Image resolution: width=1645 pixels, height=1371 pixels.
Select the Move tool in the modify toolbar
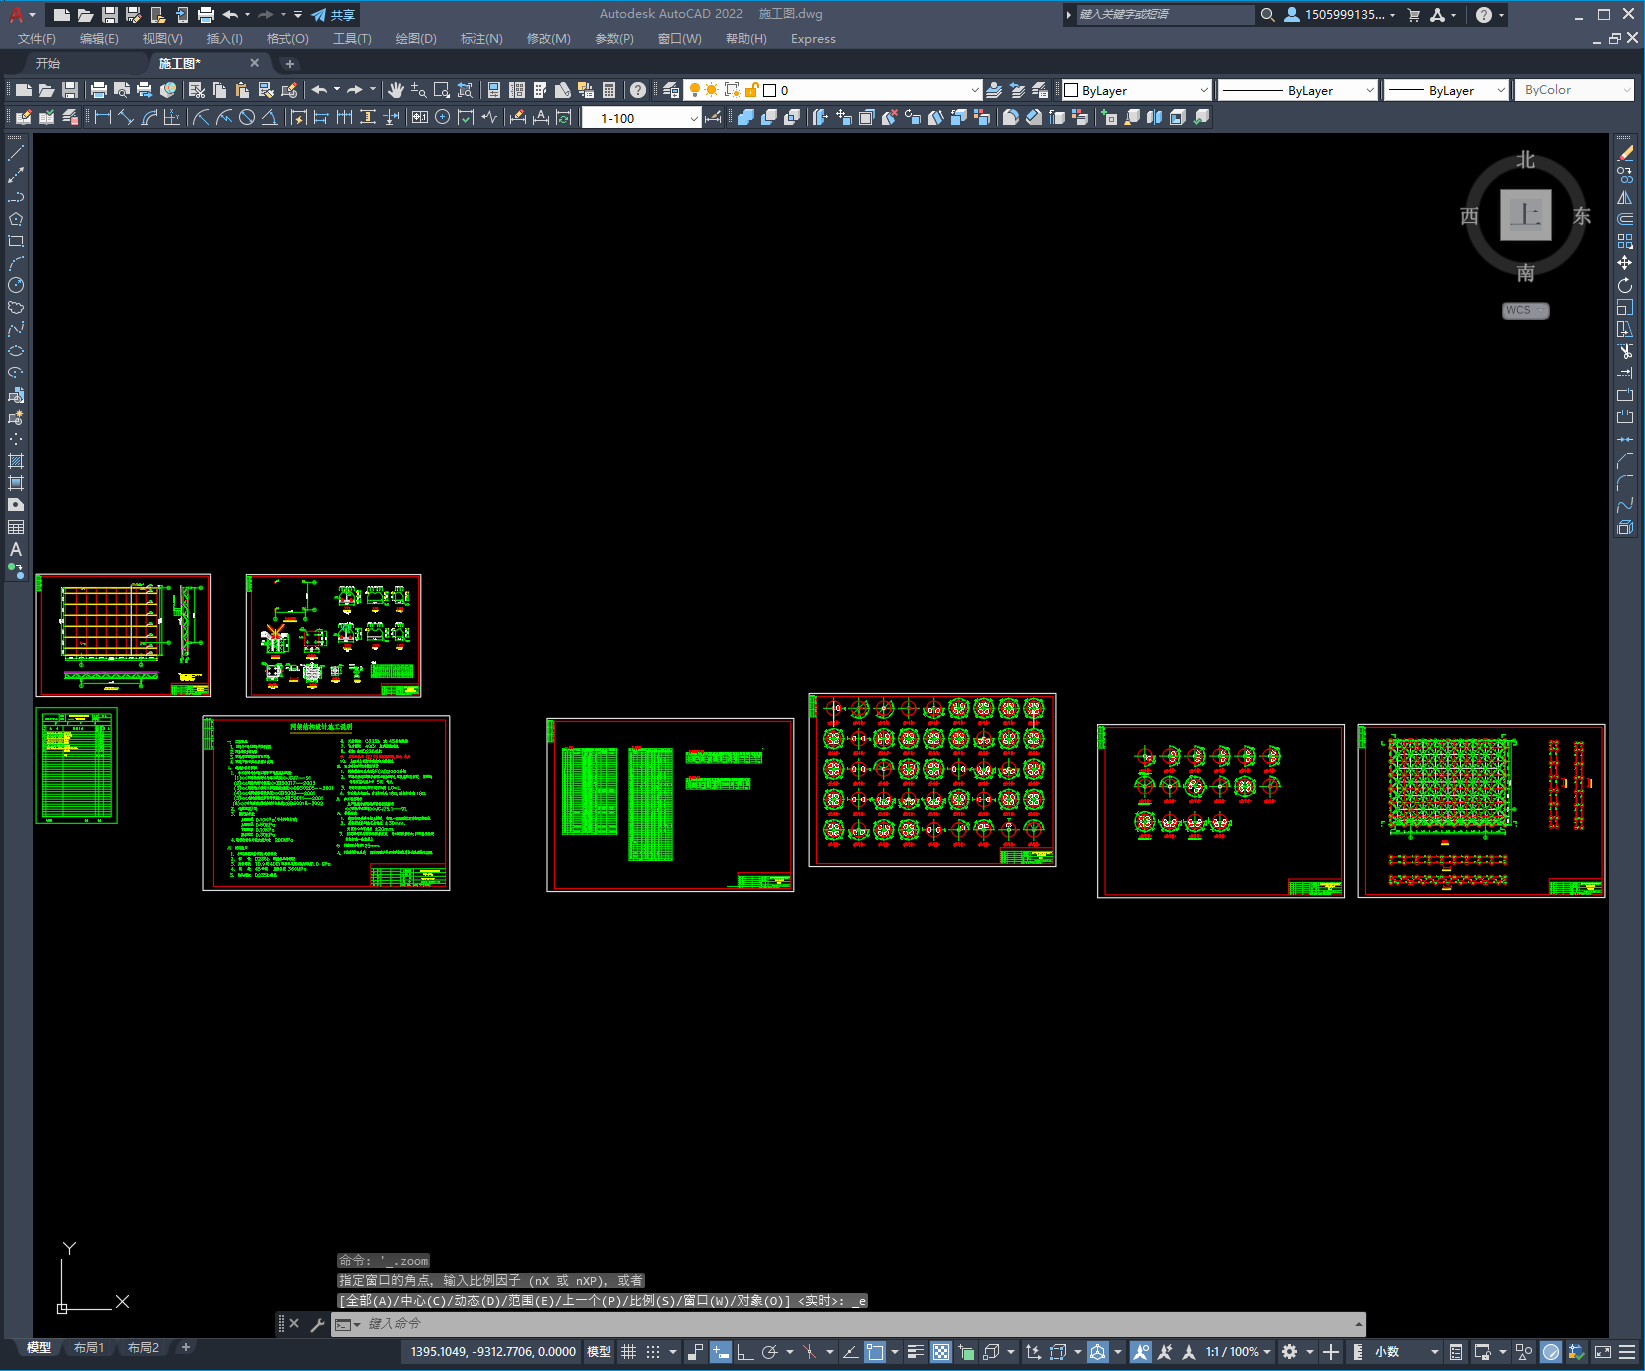tap(1625, 263)
